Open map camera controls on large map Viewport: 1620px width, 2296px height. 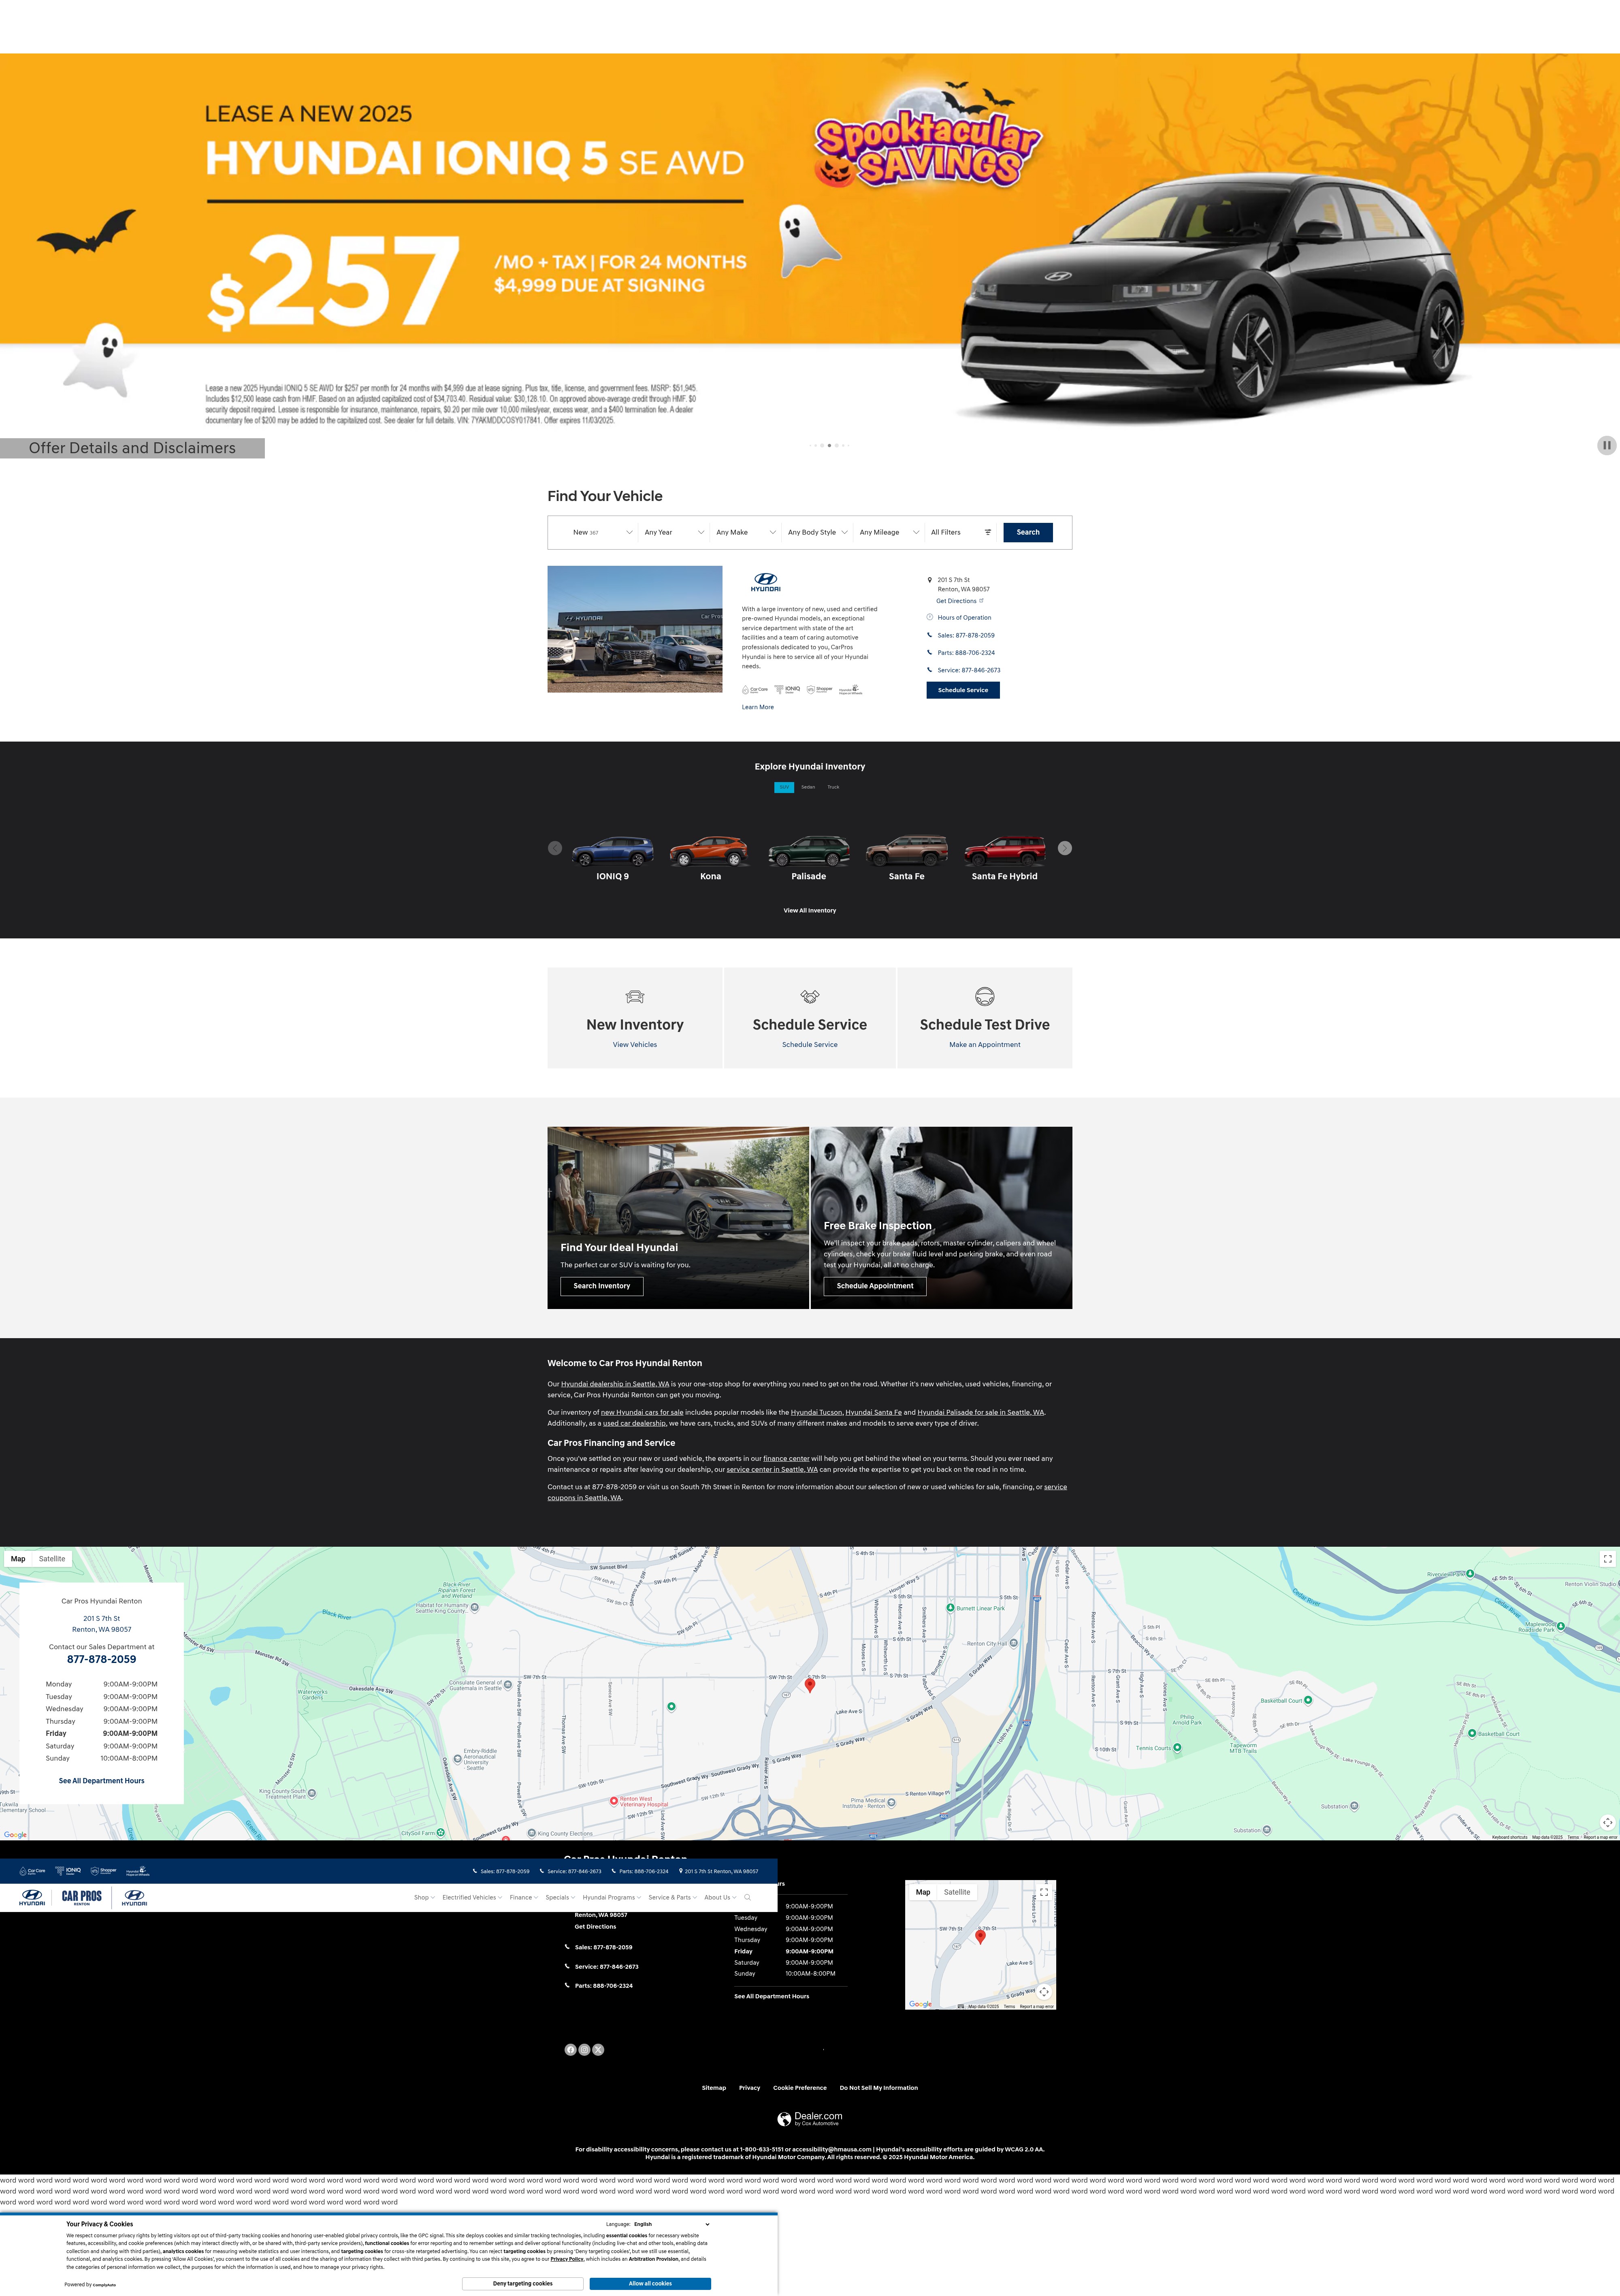pyautogui.click(x=1607, y=1822)
